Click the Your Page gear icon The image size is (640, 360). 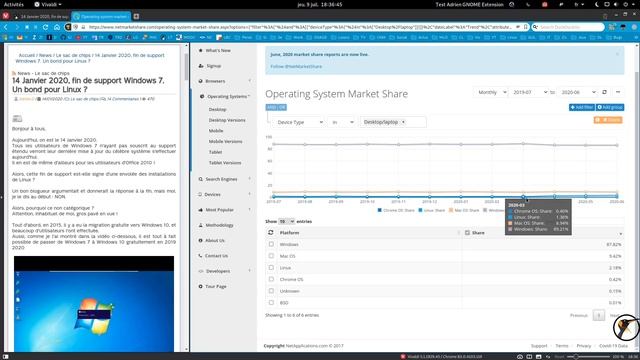(200, 287)
